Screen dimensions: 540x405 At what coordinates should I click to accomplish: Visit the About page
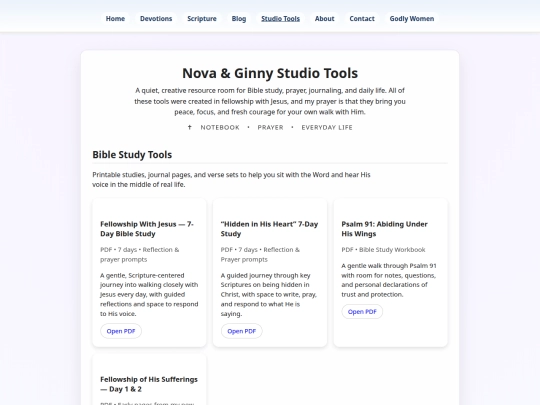coord(324,19)
